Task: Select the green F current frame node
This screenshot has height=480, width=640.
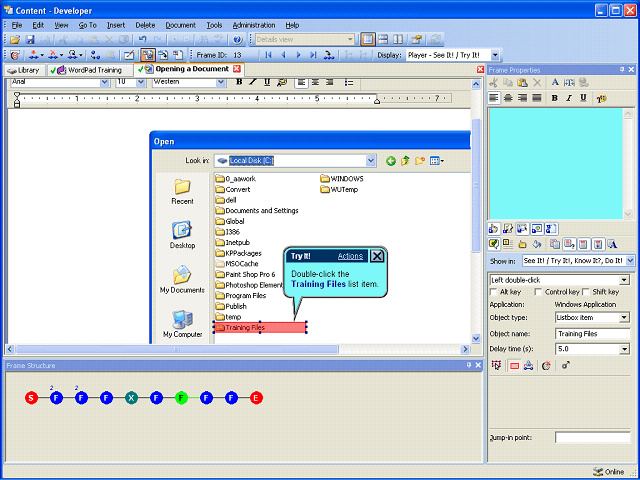Action: pos(181,398)
